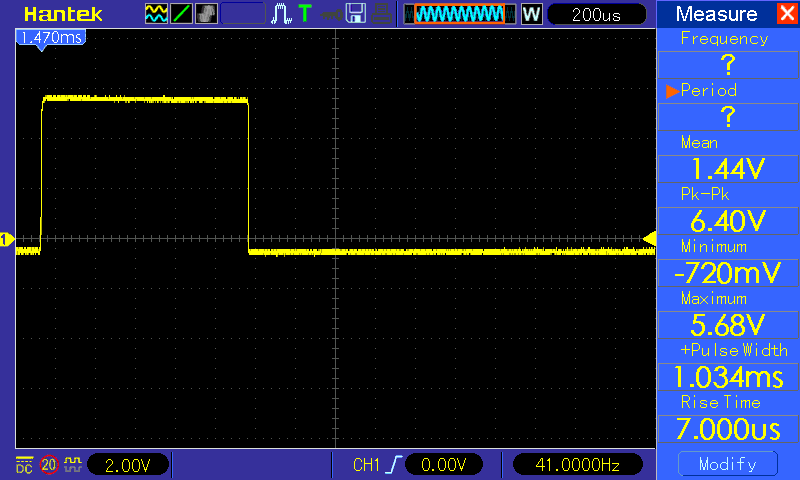Viewport: 800px width, 480px height.
Task: Click the green T trigger status icon
Action: 304,14
